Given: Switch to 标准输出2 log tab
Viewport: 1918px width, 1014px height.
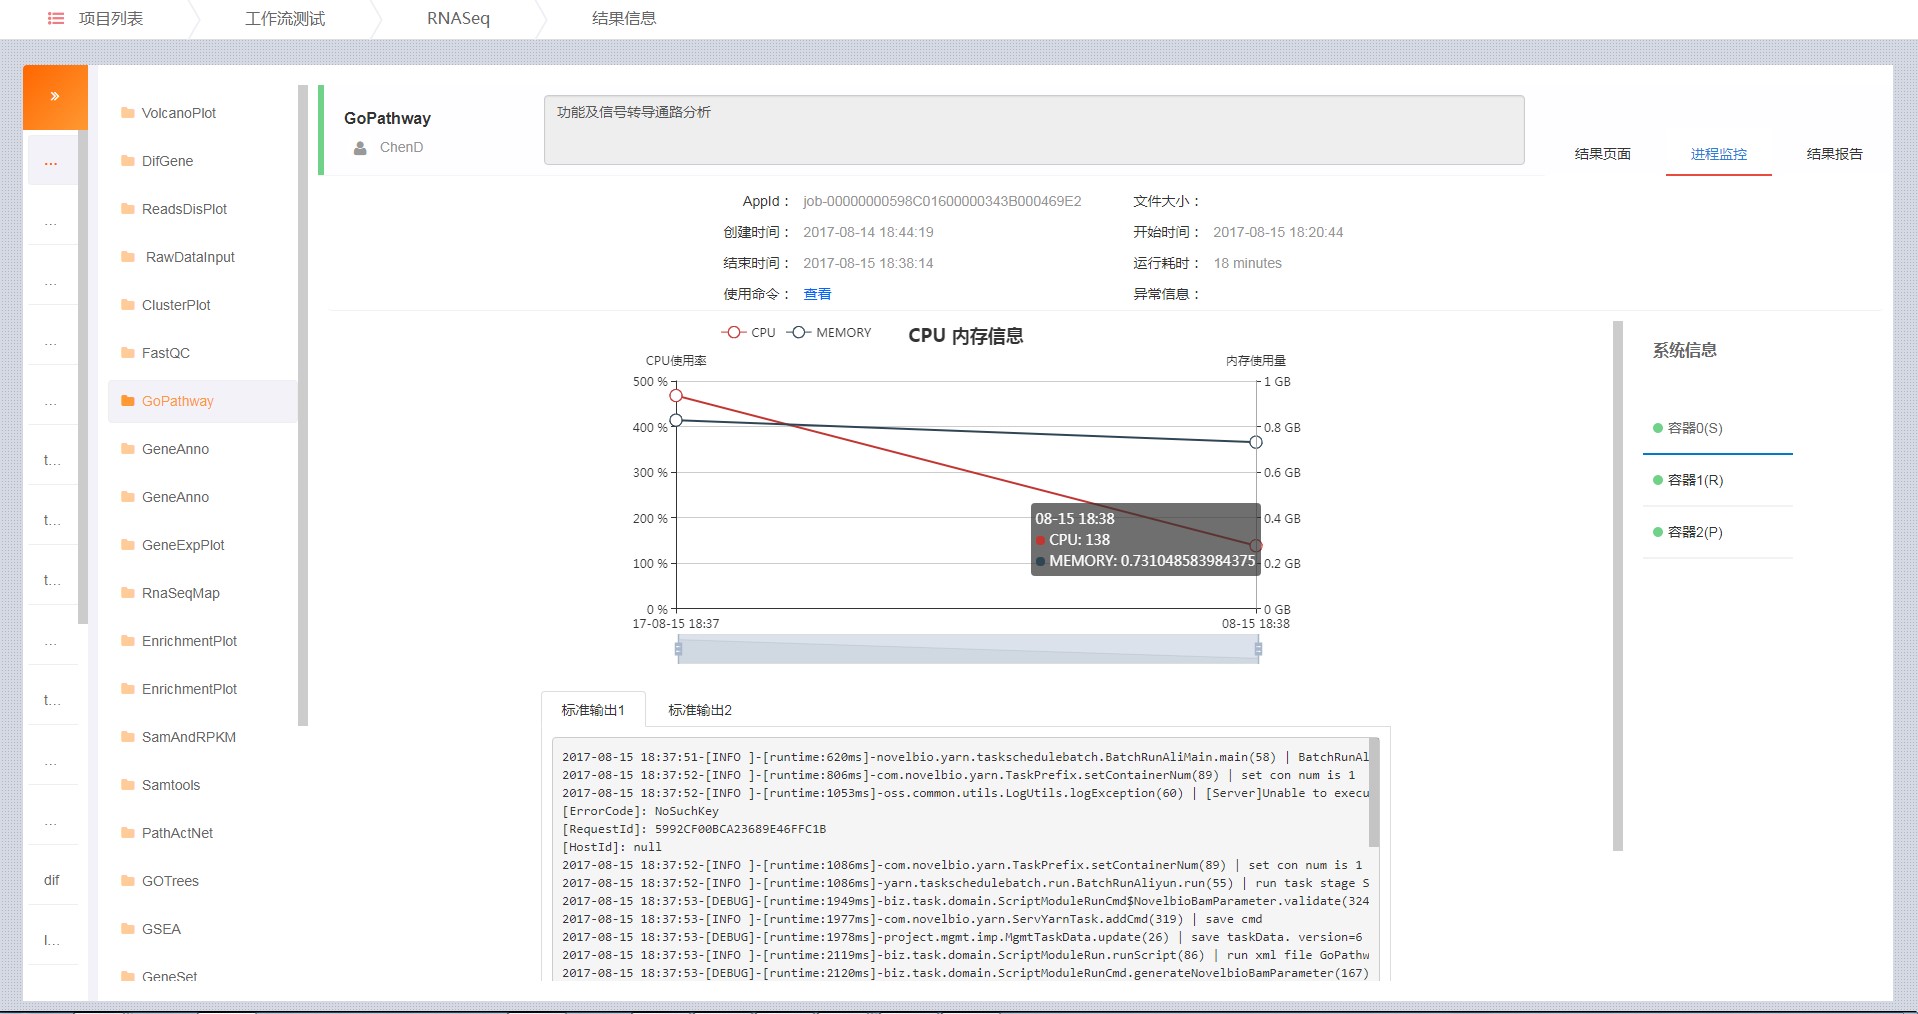Looking at the screenshot, I should pos(699,710).
